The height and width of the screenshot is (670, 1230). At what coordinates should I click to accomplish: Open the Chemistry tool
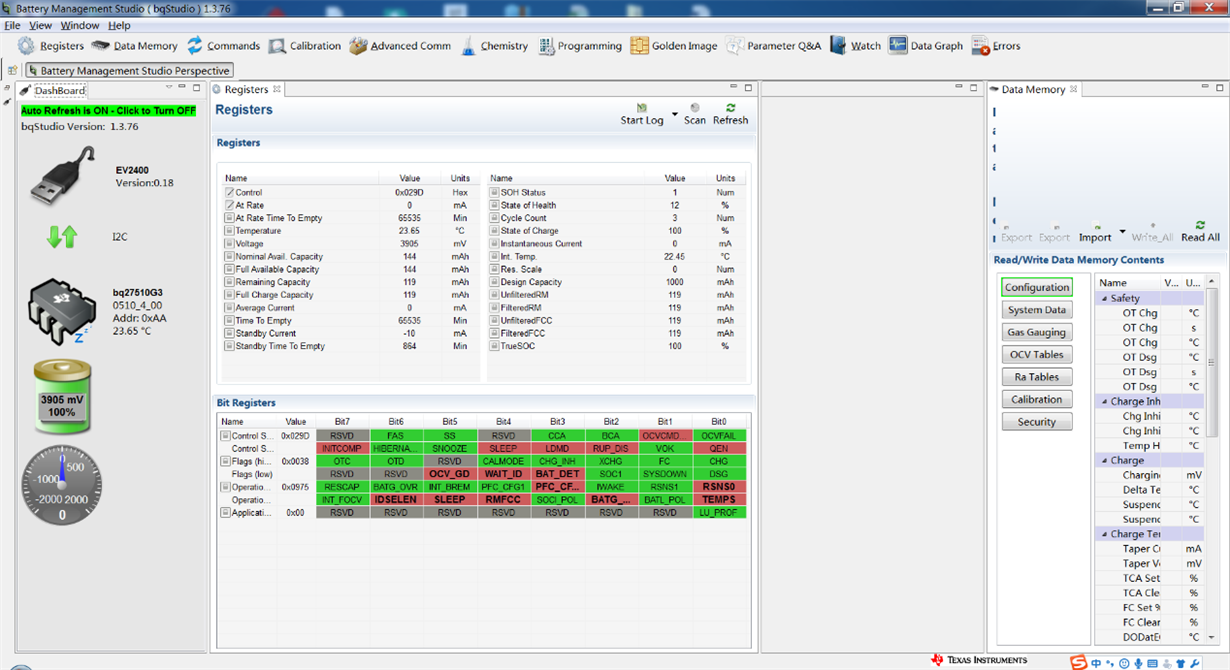click(494, 46)
